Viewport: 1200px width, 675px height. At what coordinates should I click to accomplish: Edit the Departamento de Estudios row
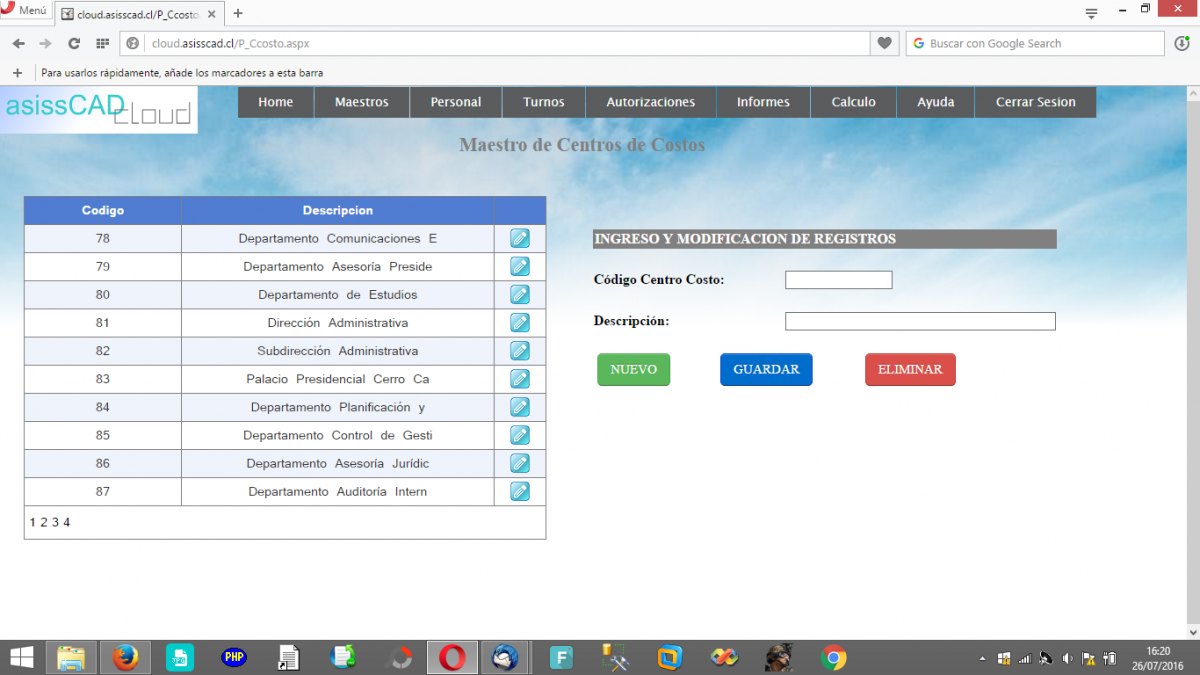point(520,294)
